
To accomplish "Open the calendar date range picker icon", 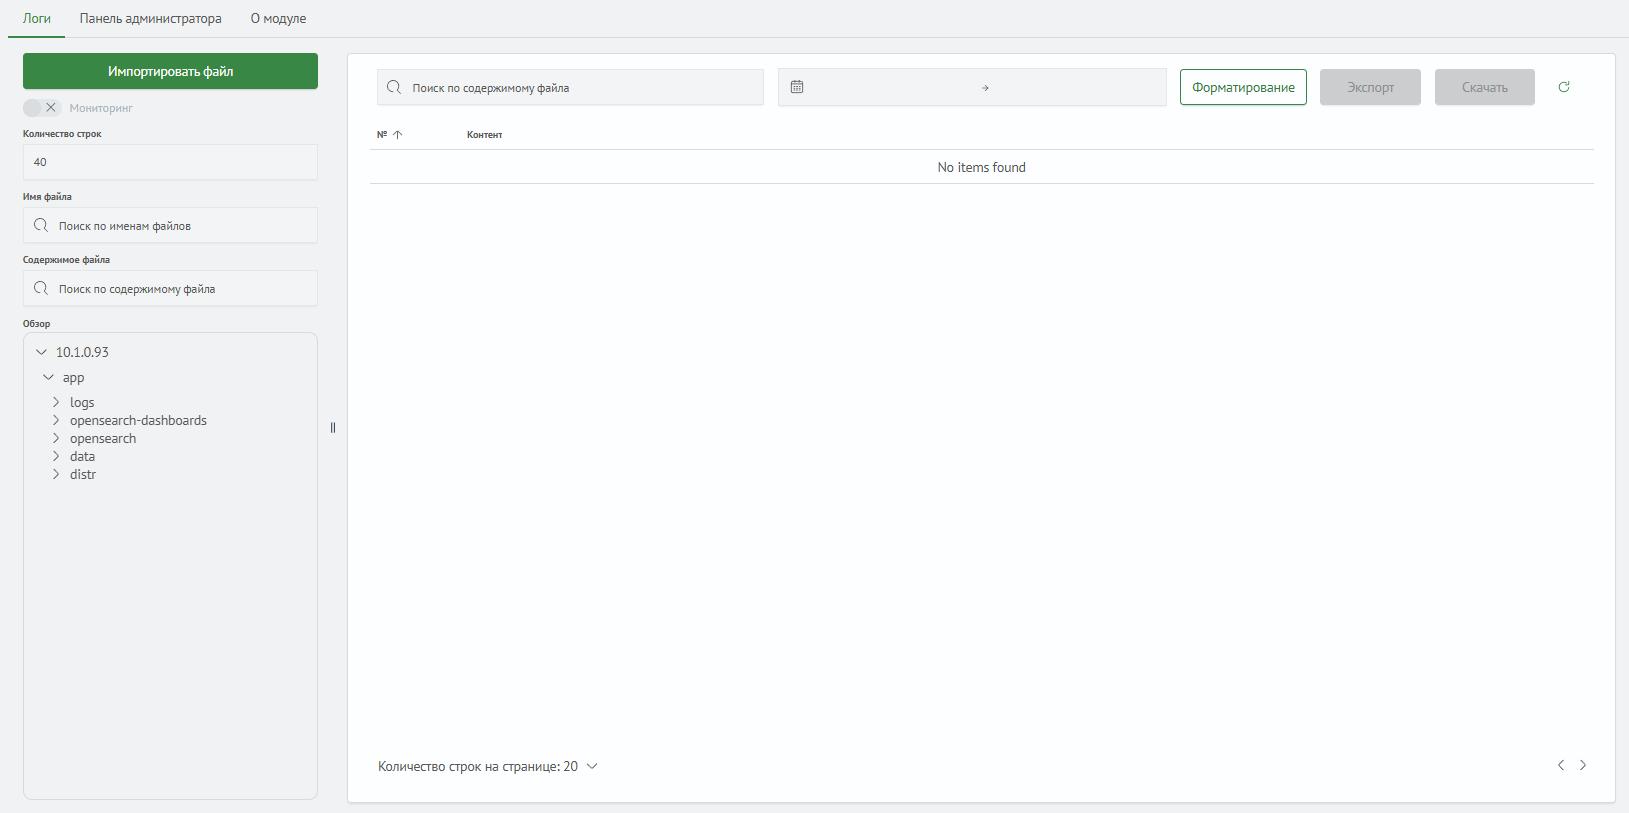I will (x=797, y=87).
